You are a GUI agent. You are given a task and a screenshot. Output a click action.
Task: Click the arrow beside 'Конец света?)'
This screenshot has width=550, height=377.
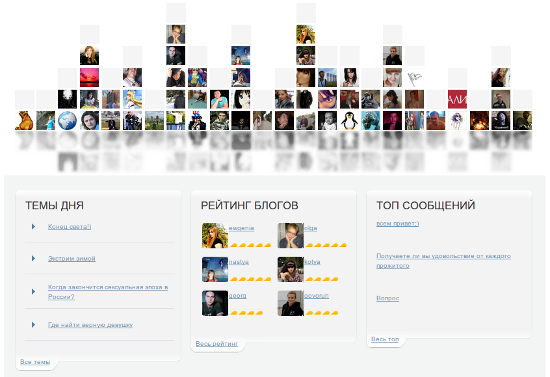click(33, 227)
